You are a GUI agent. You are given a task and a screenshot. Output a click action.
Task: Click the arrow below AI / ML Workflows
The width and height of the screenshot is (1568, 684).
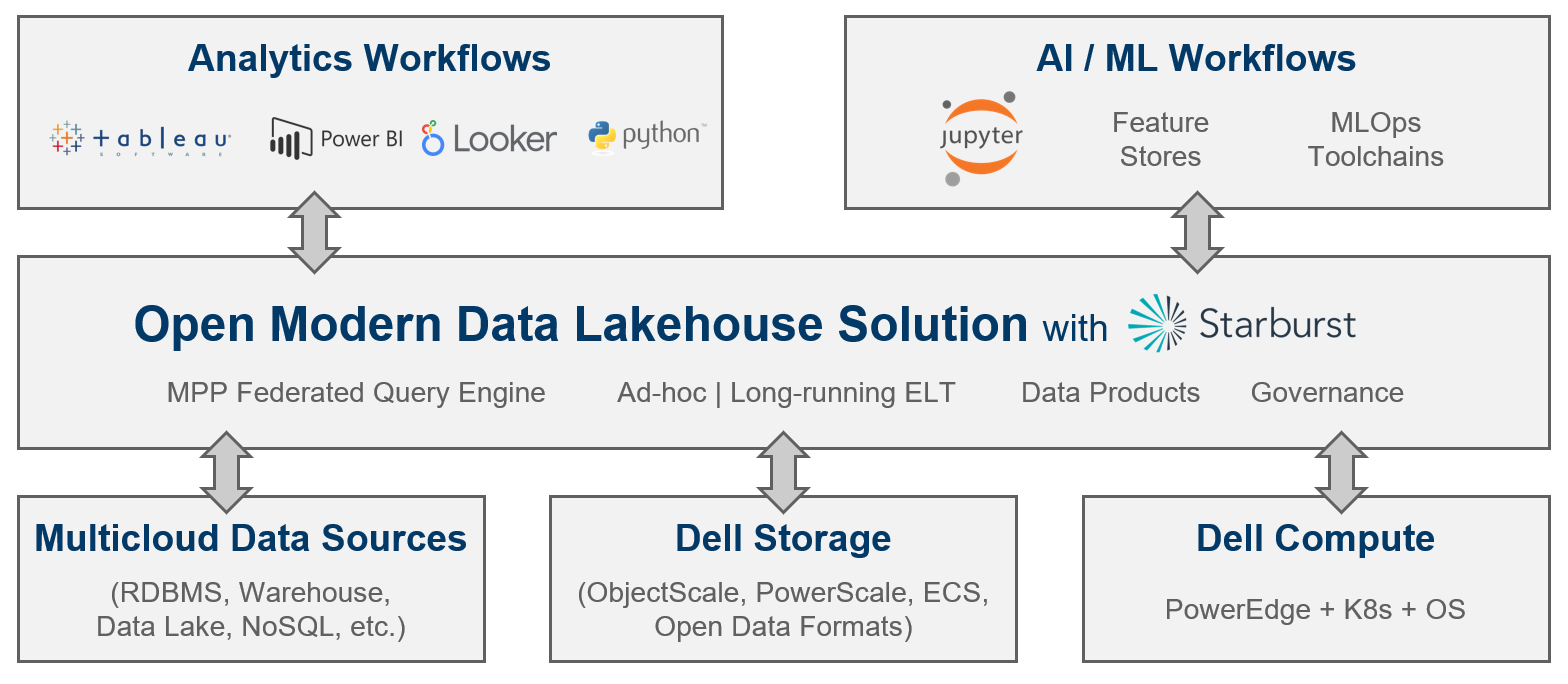[1196, 232]
